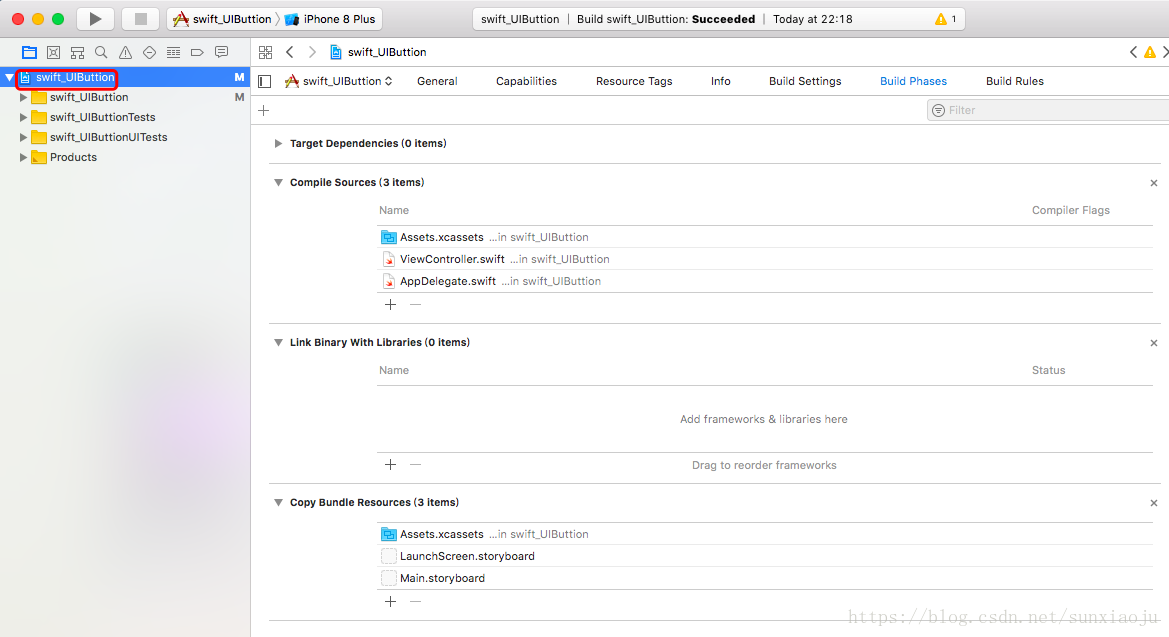This screenshot has width=1169, height=637.
Task: Remove selected file from Compile Sources
Action: tap(415, 304)
